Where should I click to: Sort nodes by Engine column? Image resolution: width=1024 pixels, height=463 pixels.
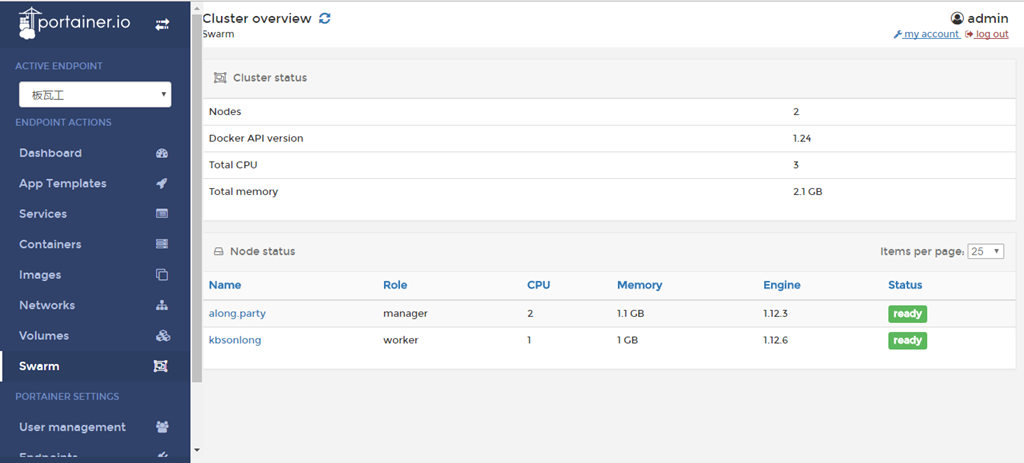[x=782, y=285]
